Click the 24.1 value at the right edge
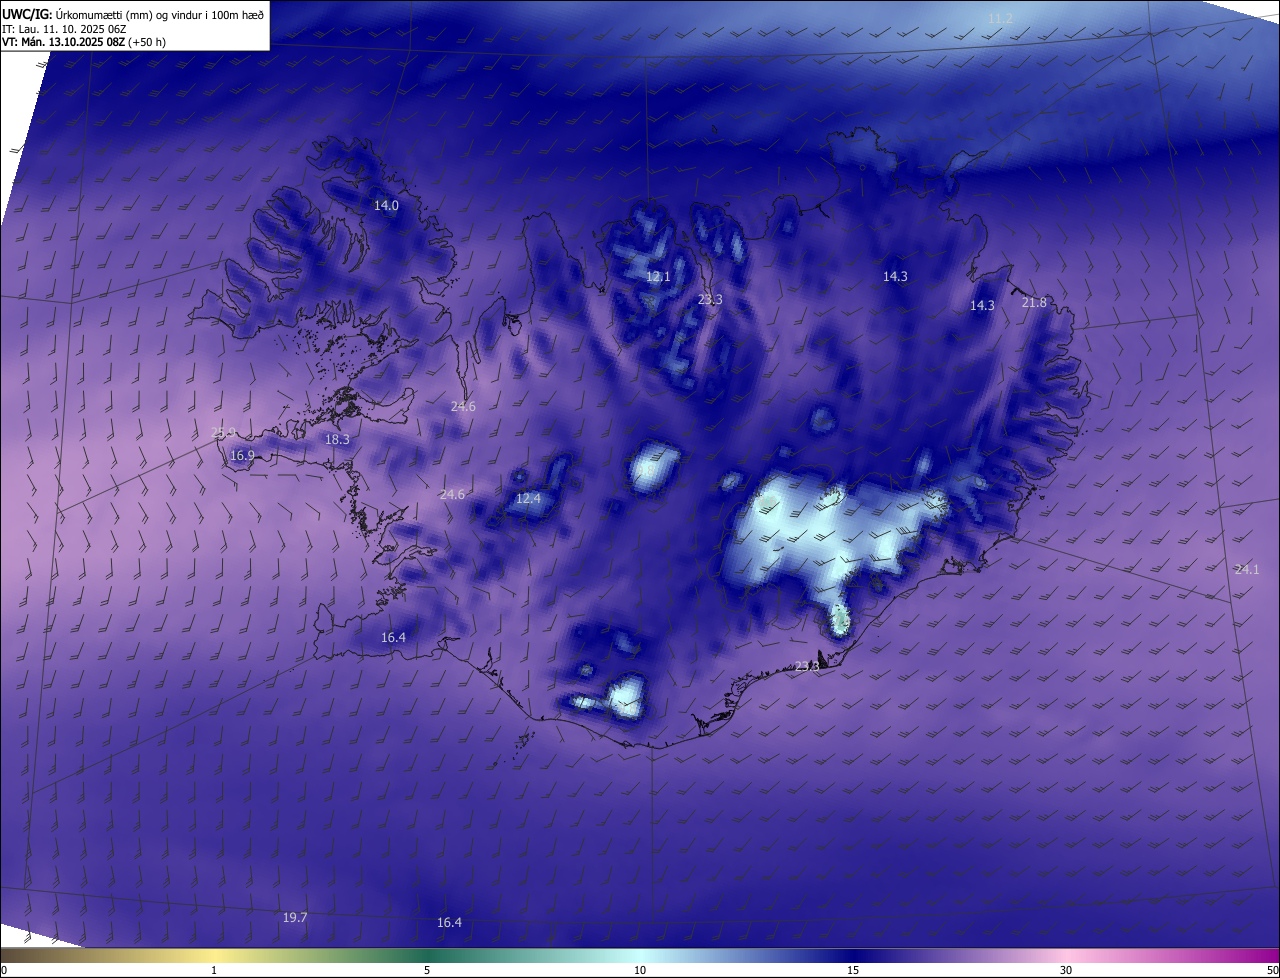This screenshot has width=1280, height=978. tap(1247, 569)
